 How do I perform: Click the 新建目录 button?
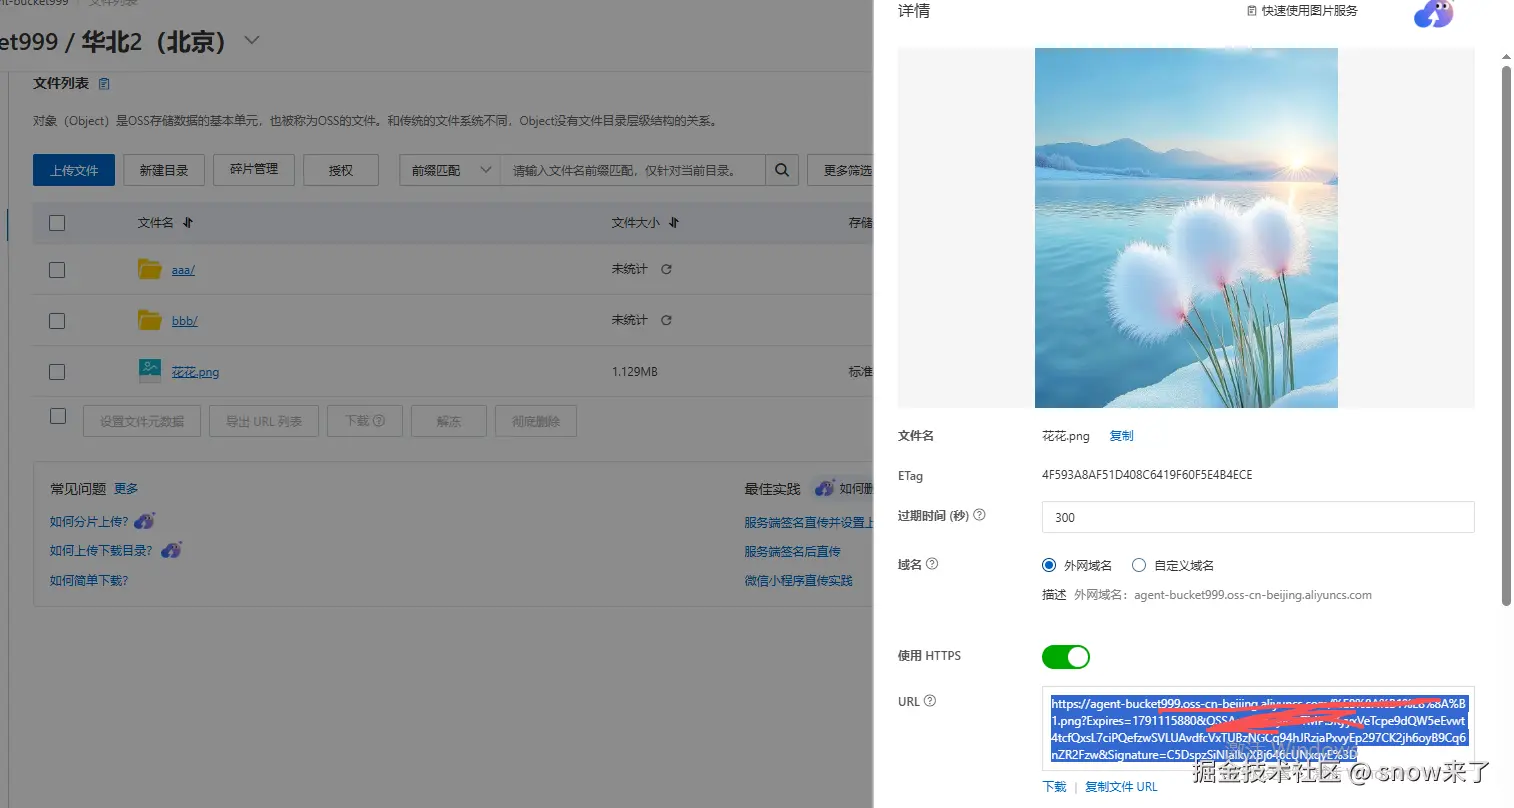pyautogui.click(x=164, y=170)
